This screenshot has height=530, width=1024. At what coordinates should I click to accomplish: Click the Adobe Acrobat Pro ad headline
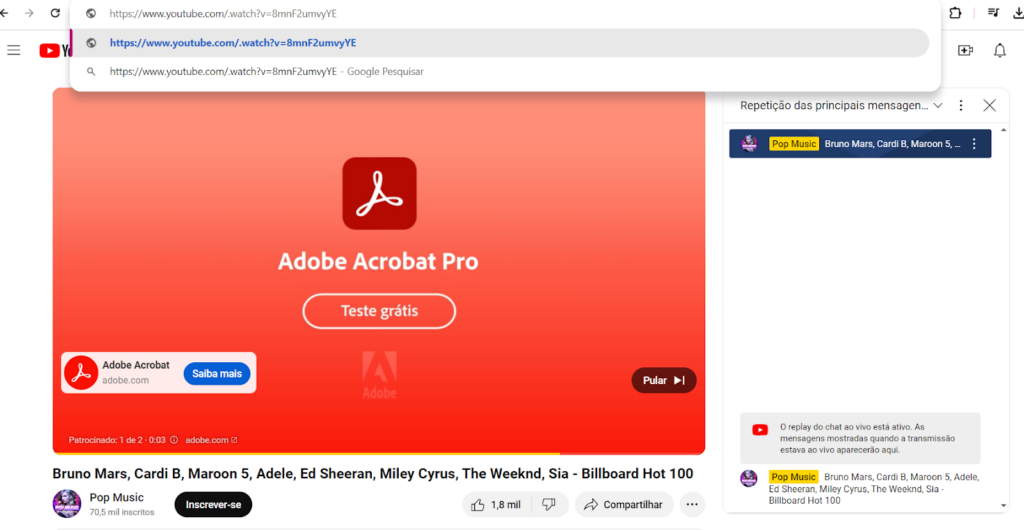[x=378, y=261]
